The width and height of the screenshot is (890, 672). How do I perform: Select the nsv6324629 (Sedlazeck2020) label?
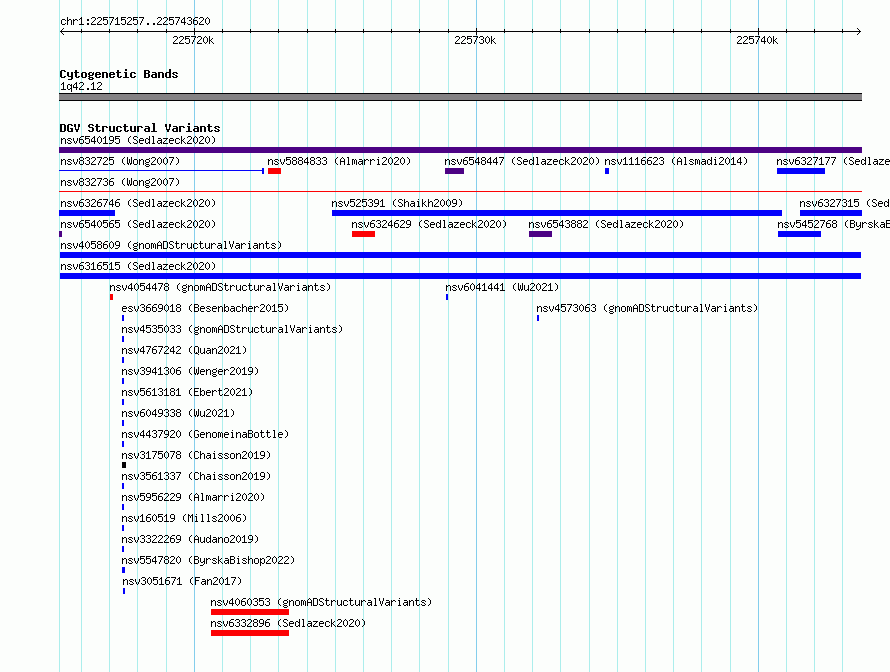(429, 224)
